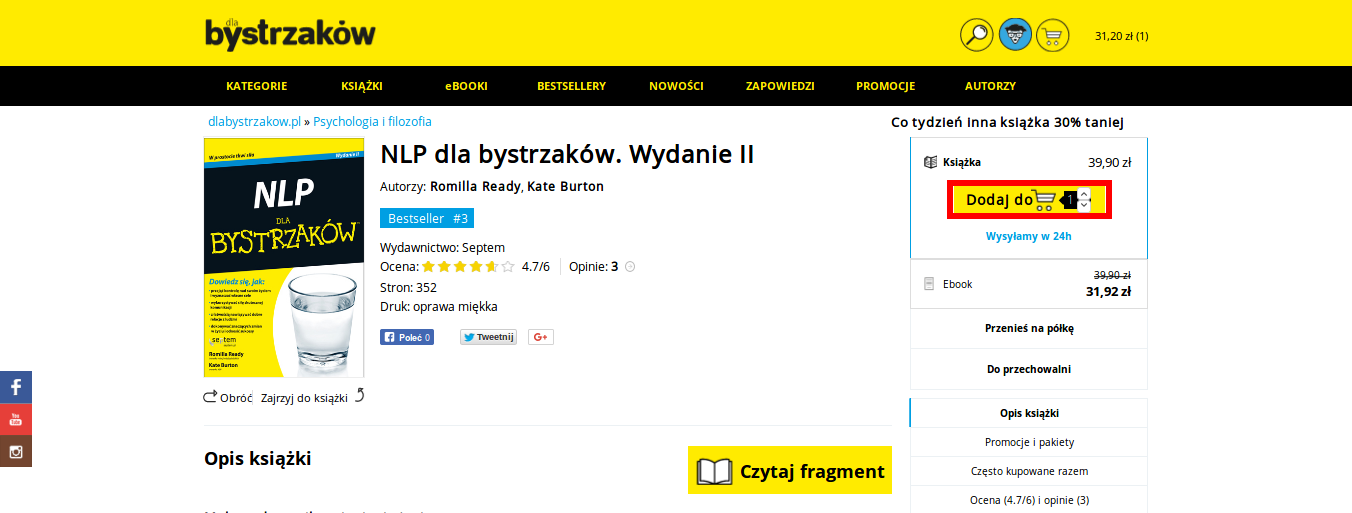The width and height of the screenshot is (1352, 513).
Task: Click the Google+ share button
Action: click(541, 337)
